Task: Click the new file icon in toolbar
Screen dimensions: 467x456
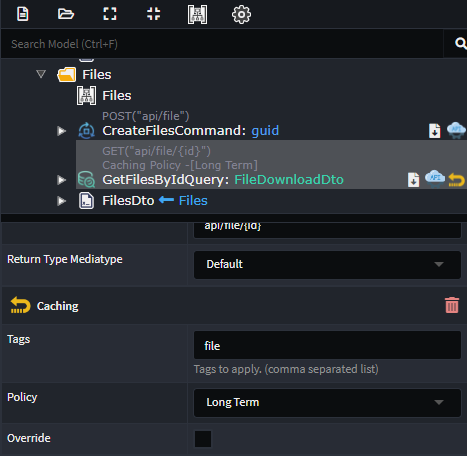Action: (23, 14)
